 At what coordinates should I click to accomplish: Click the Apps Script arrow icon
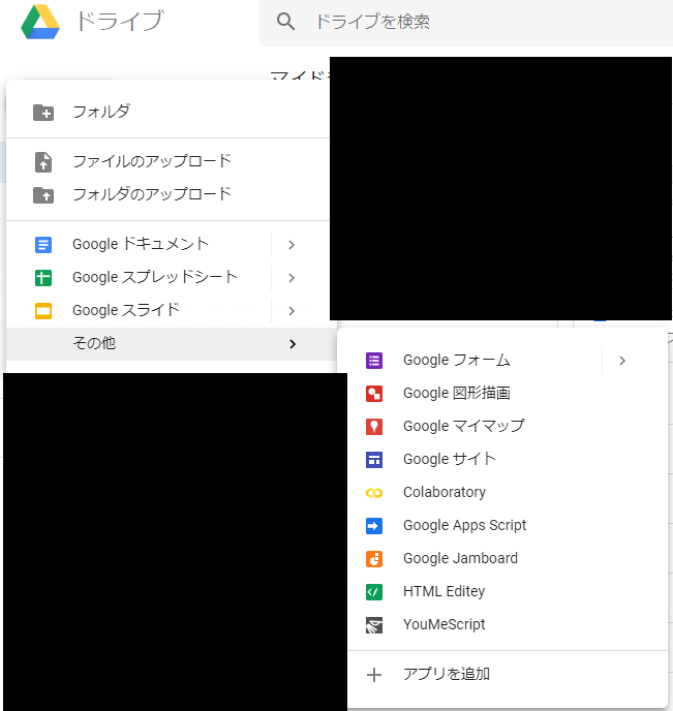coord(374,526)
